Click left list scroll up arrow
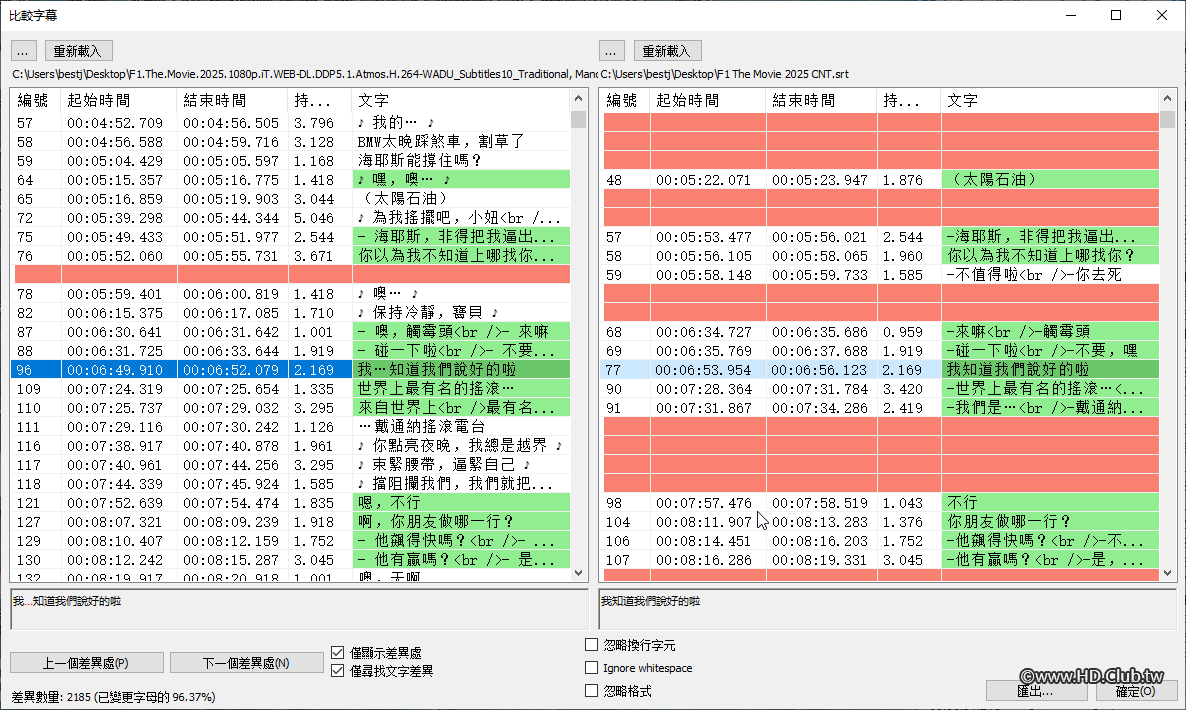 click(x=579, y=99)
